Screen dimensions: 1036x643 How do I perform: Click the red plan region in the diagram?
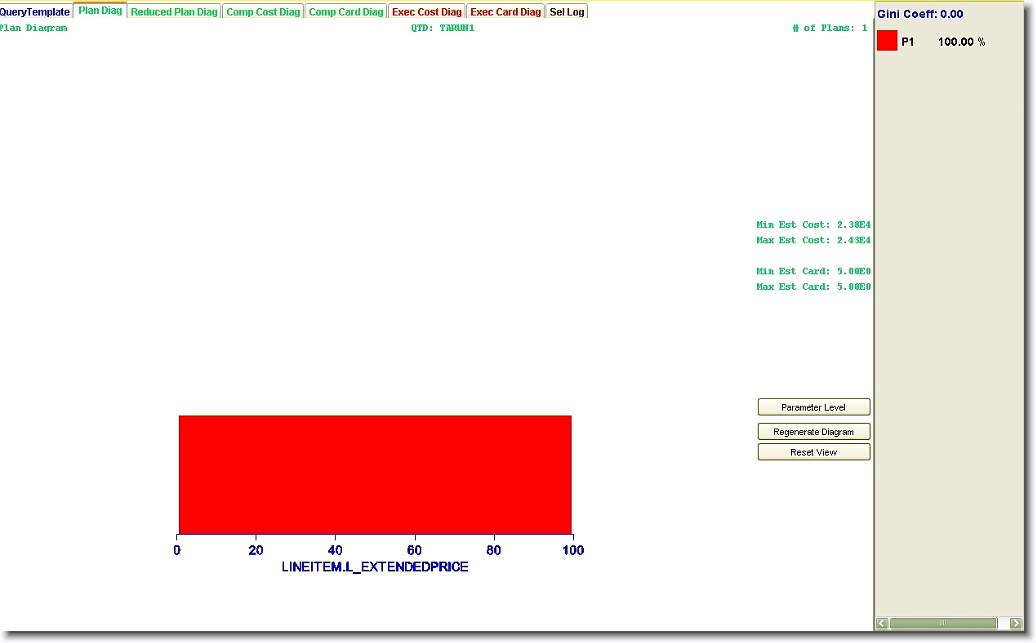[375, 475]
